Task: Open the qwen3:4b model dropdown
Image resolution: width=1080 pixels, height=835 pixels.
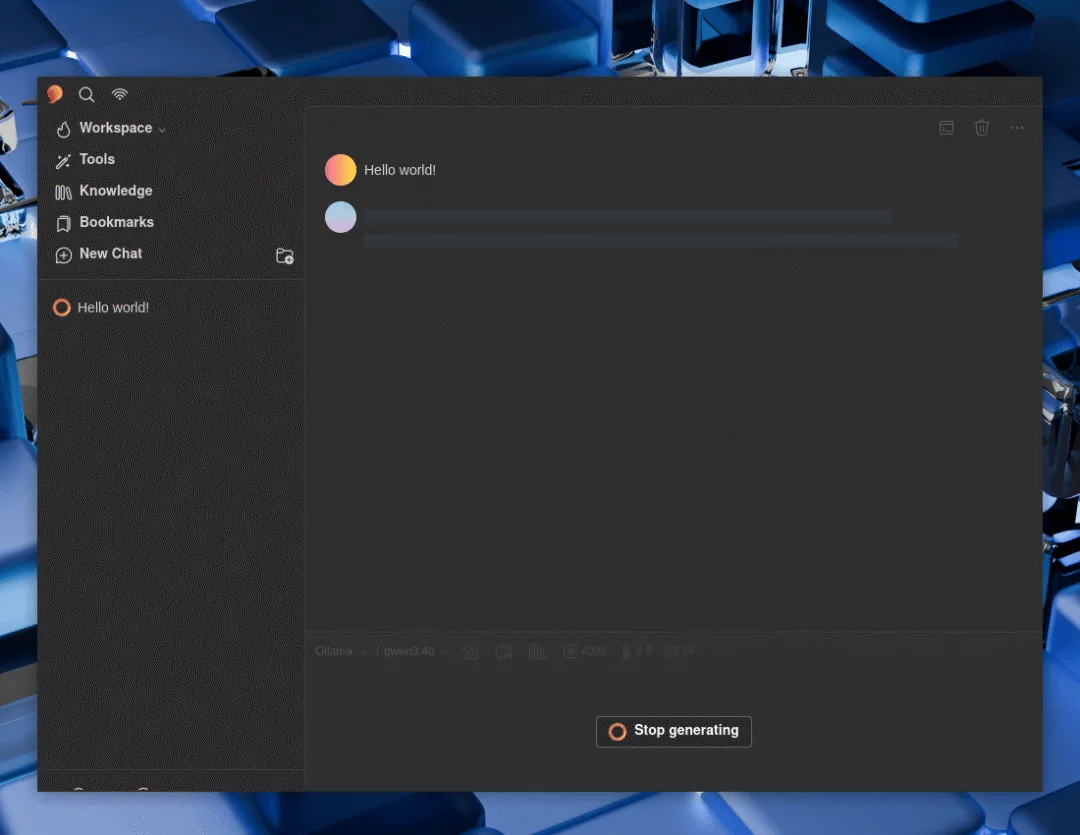Action: (415, 651)
